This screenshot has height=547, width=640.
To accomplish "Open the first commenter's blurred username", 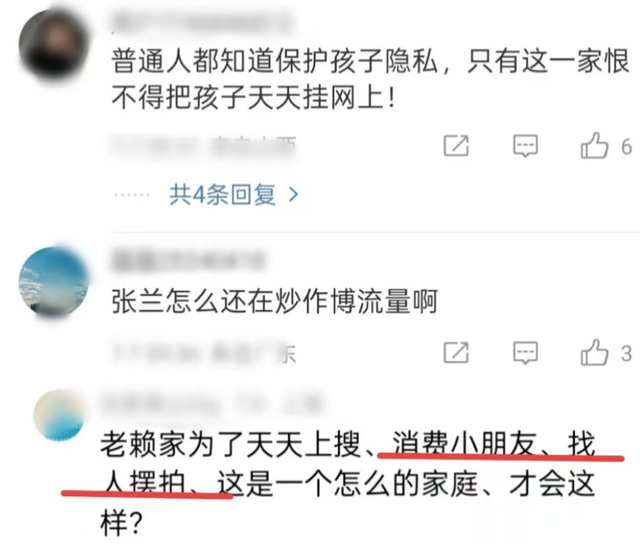I will coord(202,22).
